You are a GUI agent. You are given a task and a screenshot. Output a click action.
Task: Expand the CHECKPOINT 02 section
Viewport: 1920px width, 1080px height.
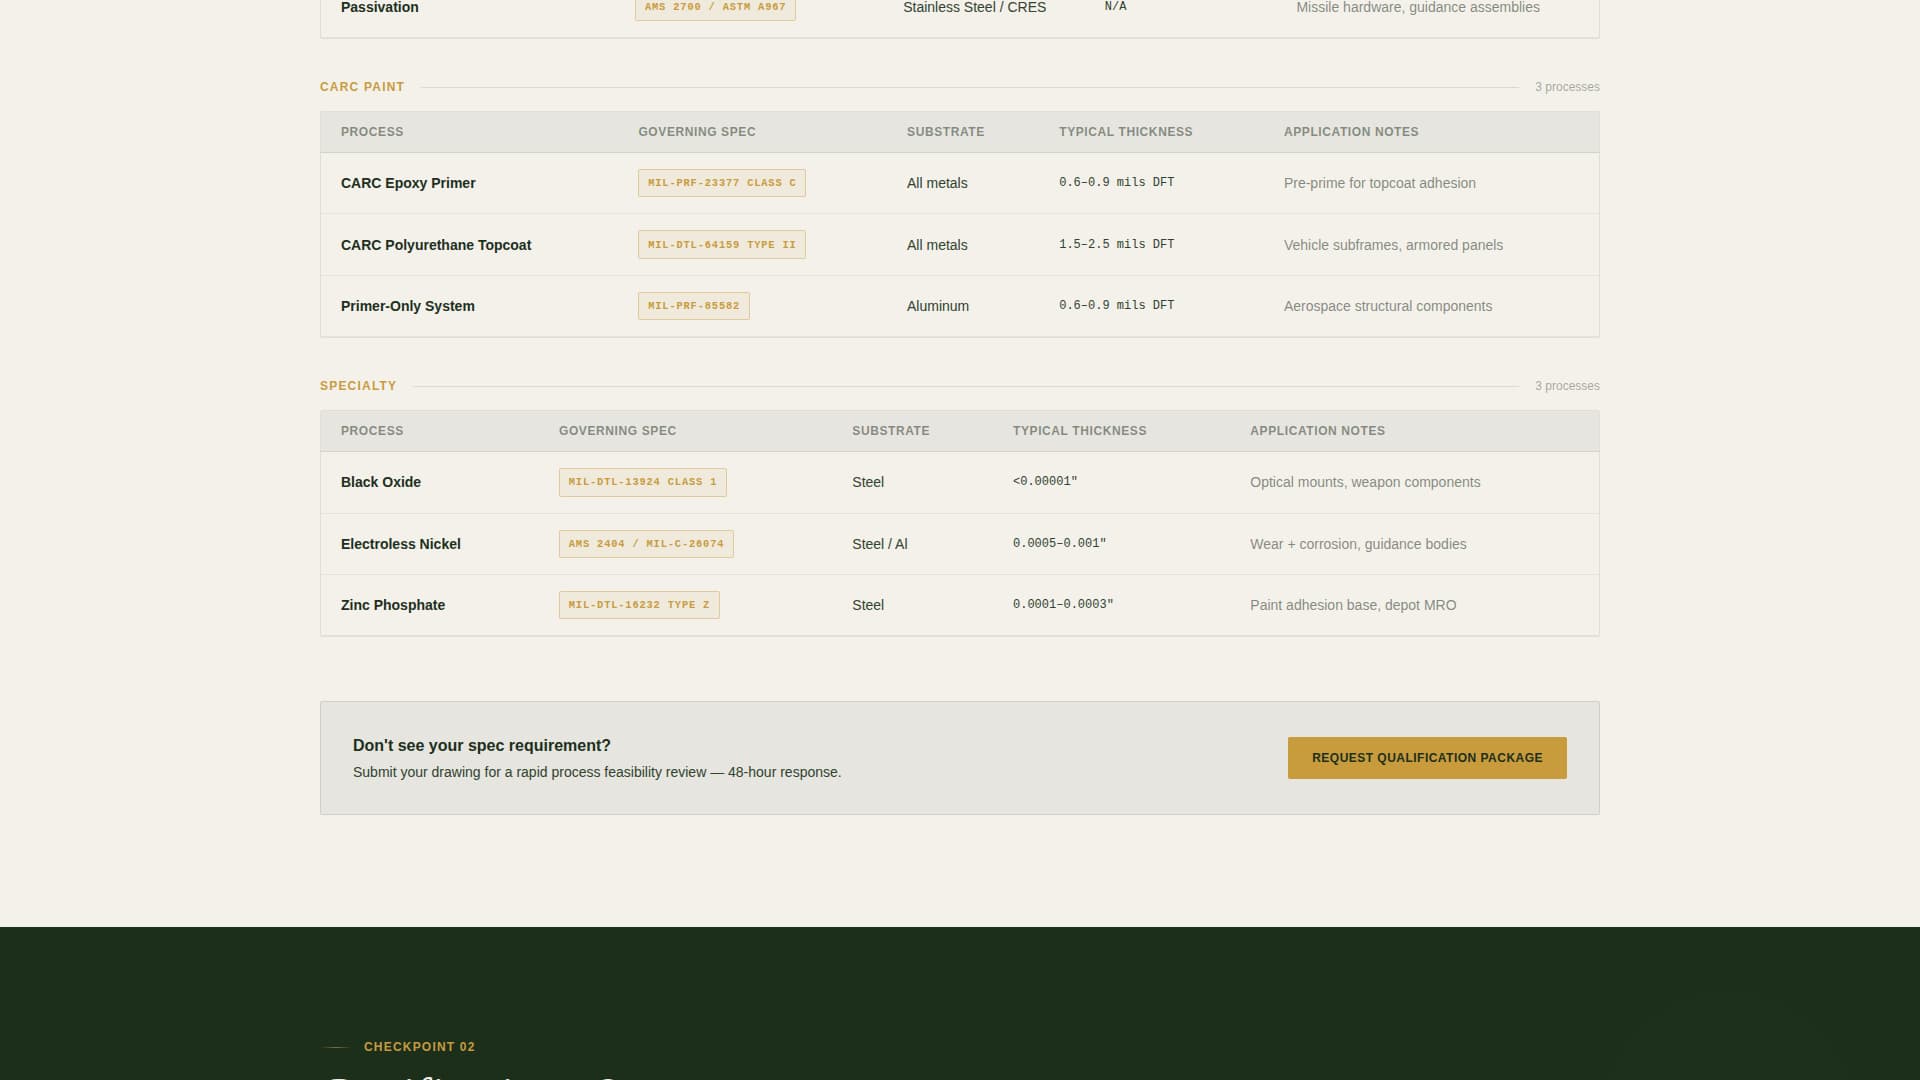click(x=419, y=1046)
